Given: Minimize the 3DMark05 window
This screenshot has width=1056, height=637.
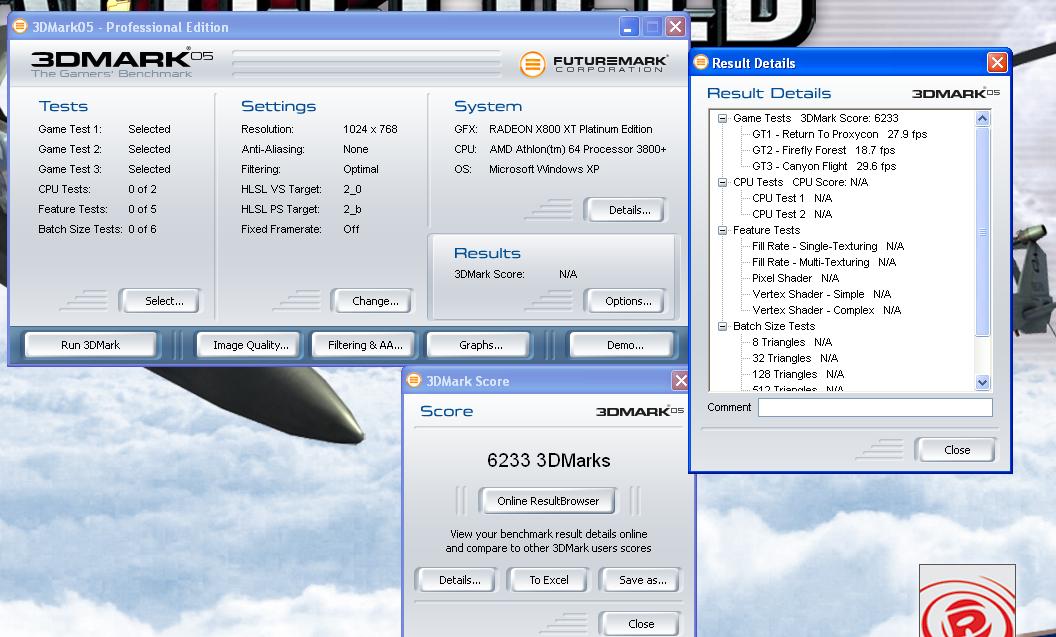Looking at the screenshot, I should pos(628,27).
